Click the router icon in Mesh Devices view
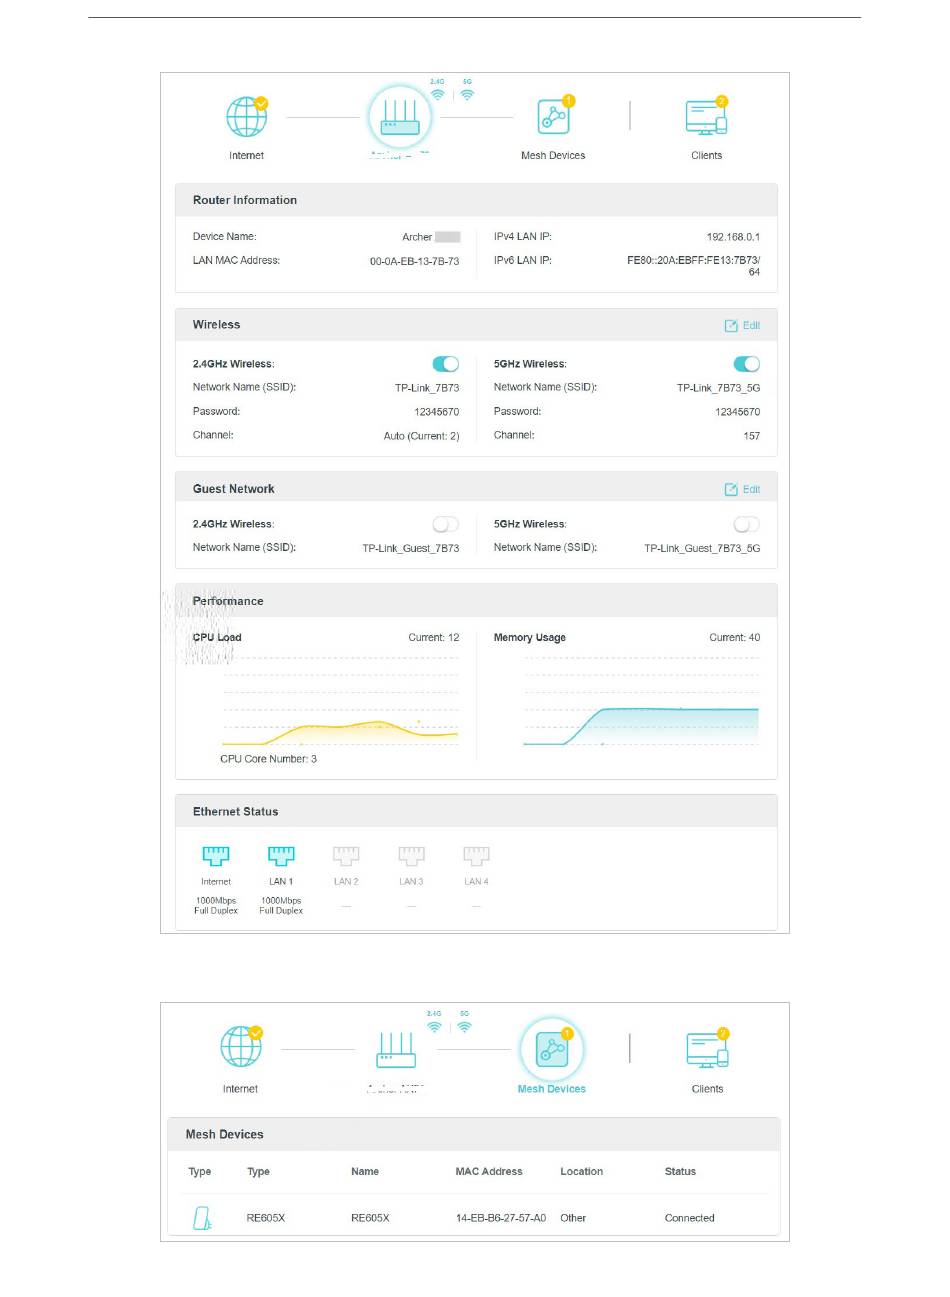 point(396,1049)
